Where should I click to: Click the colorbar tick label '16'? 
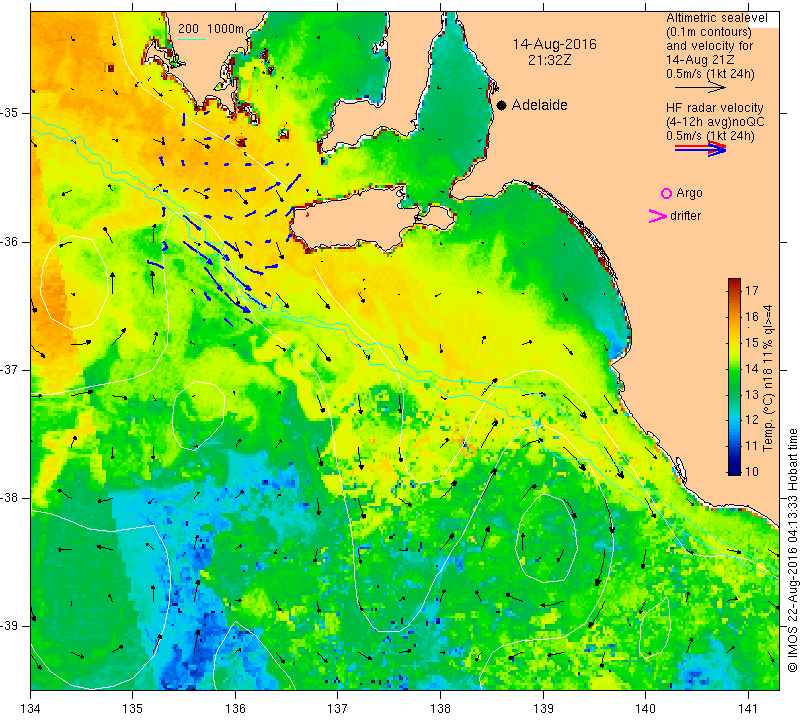click(752, 316)
